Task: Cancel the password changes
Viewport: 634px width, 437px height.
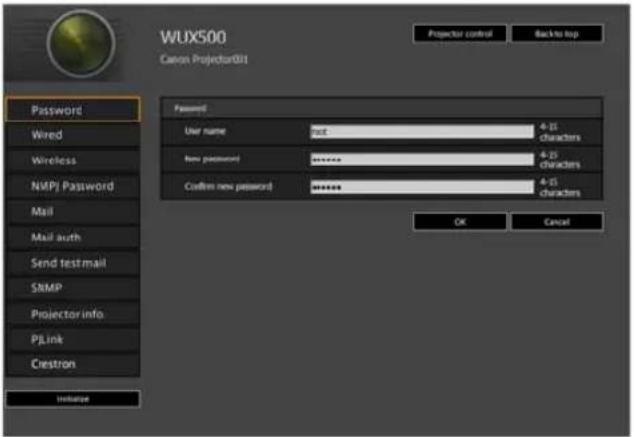Action: [x=557, y=222]
